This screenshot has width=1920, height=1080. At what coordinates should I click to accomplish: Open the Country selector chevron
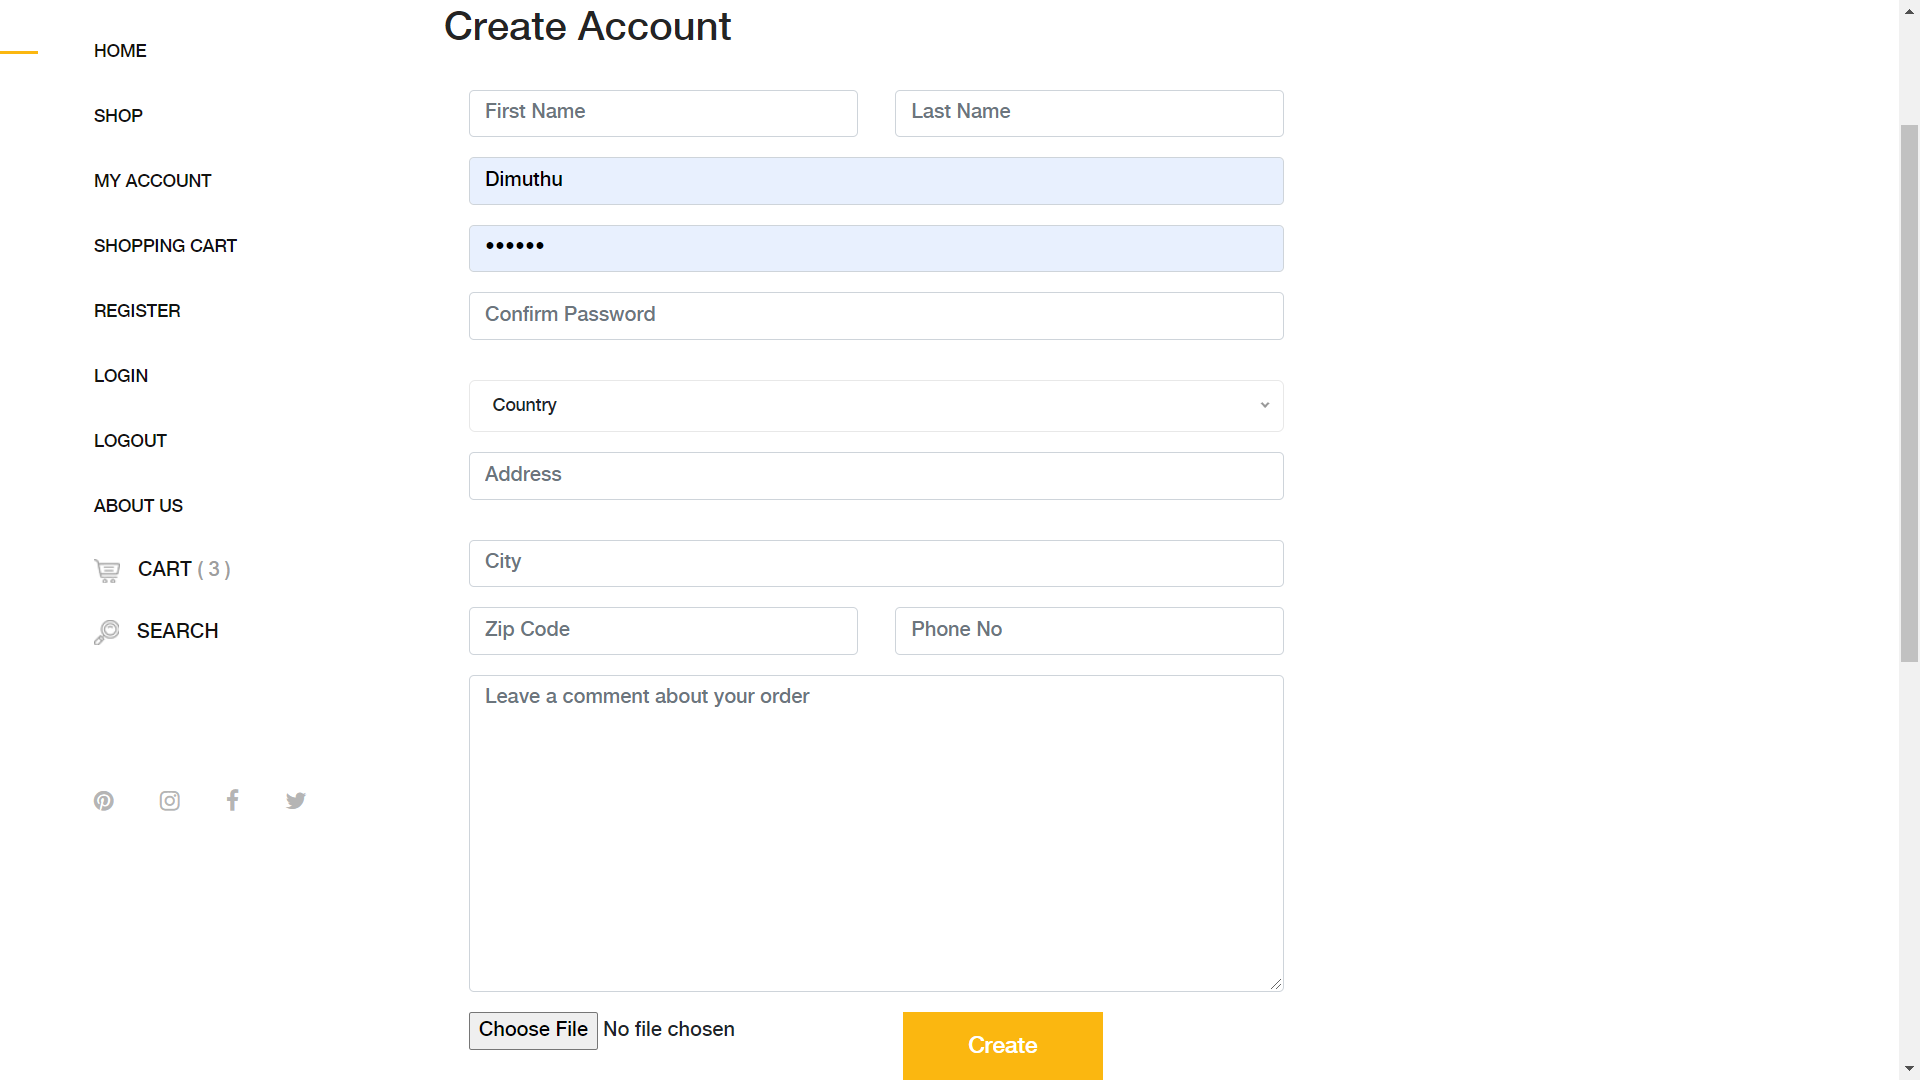(x=1264, y=405)
